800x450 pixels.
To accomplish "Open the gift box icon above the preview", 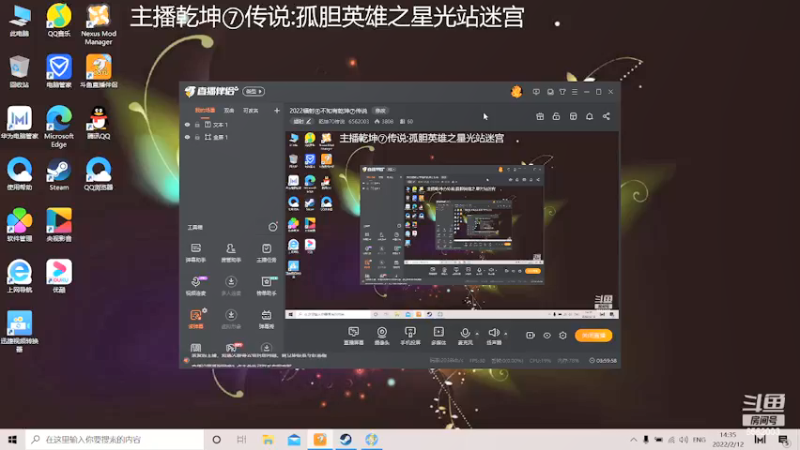I will coord(540,116).
